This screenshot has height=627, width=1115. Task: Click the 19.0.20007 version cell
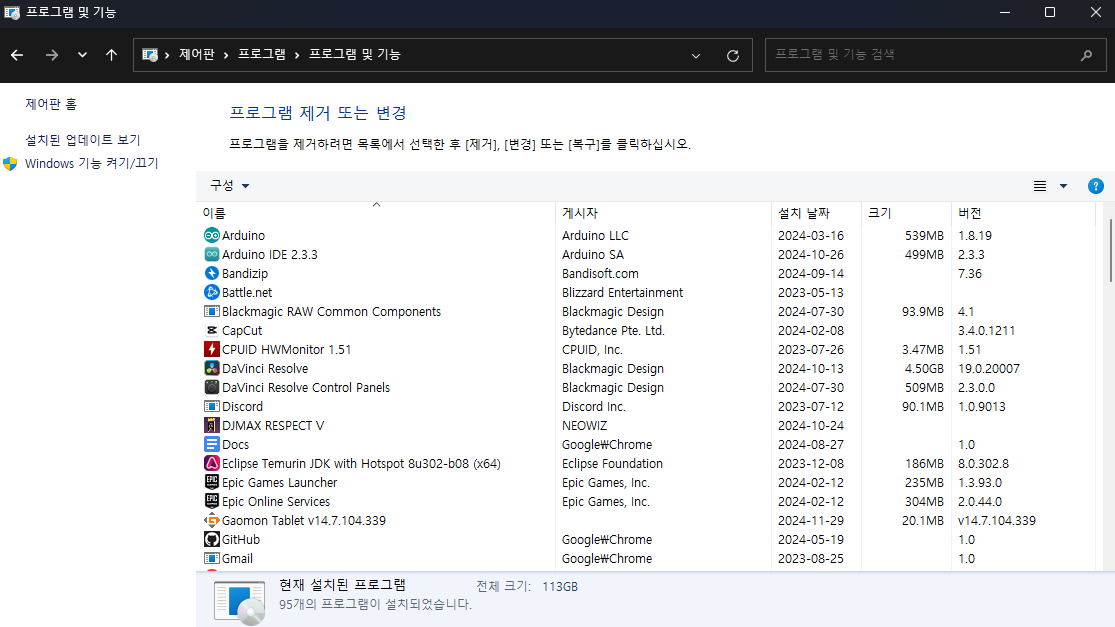click(x=988, y=368)
